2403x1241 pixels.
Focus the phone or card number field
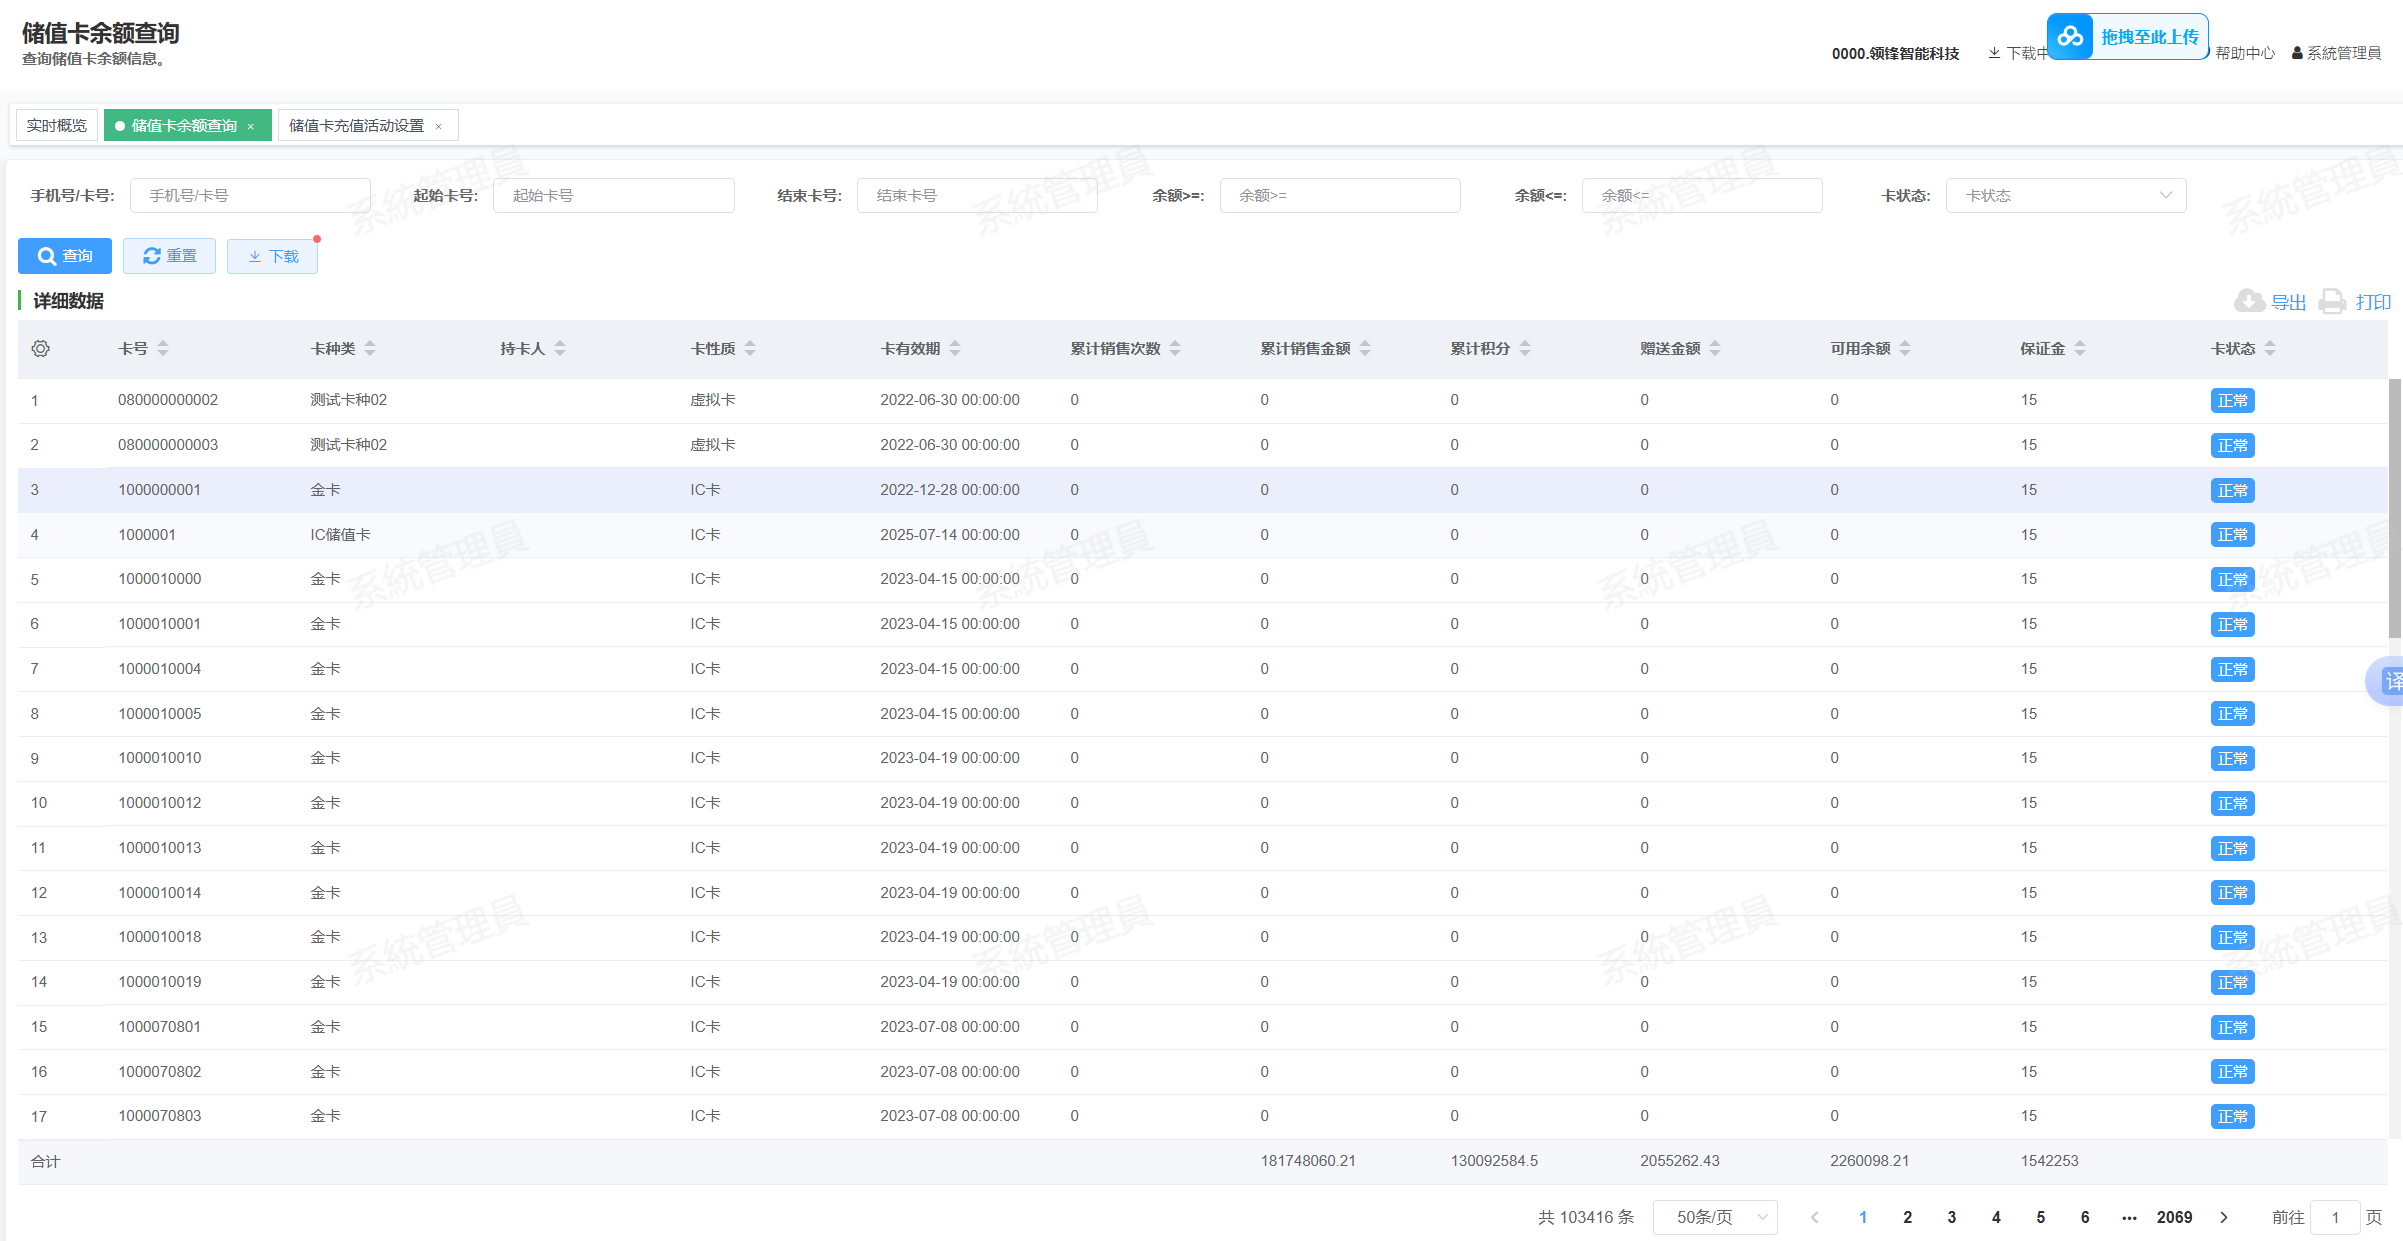pos(250,195)
